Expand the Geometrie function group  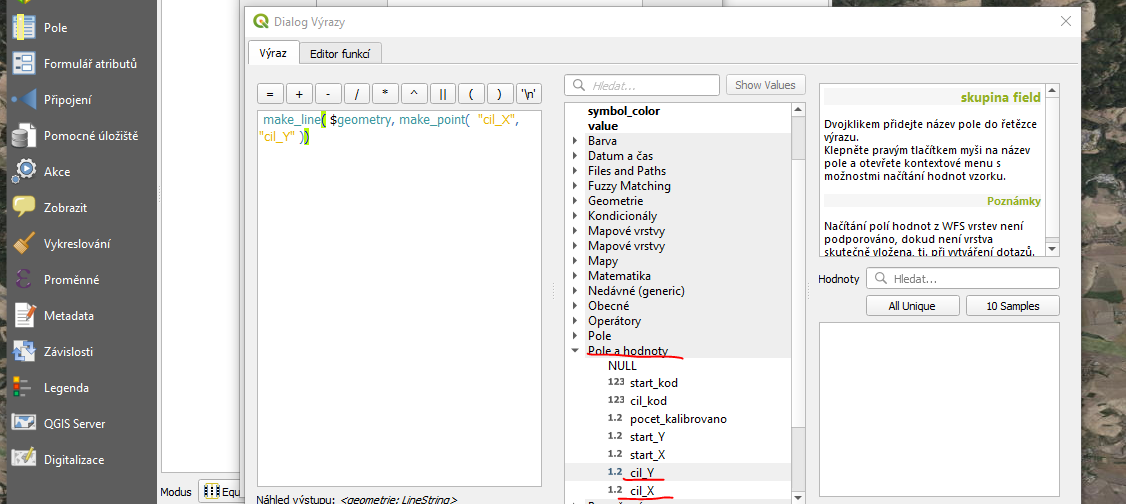pos(575,201)
